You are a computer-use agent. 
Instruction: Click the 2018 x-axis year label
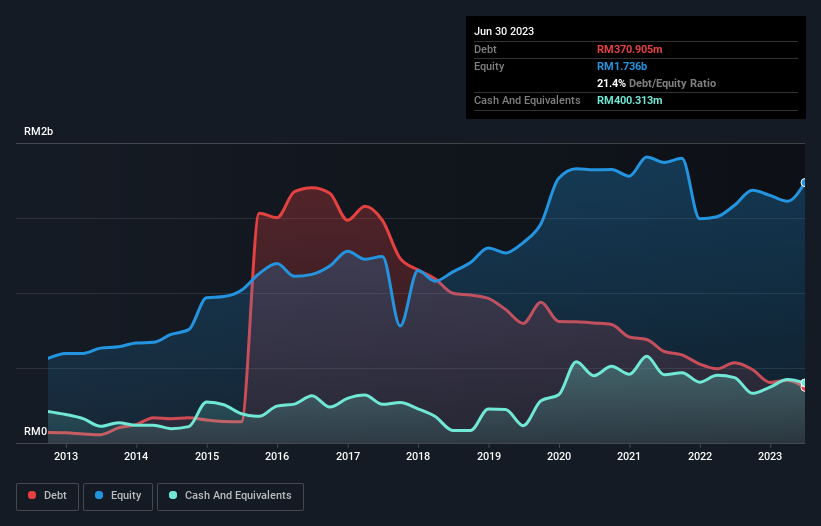418,456
